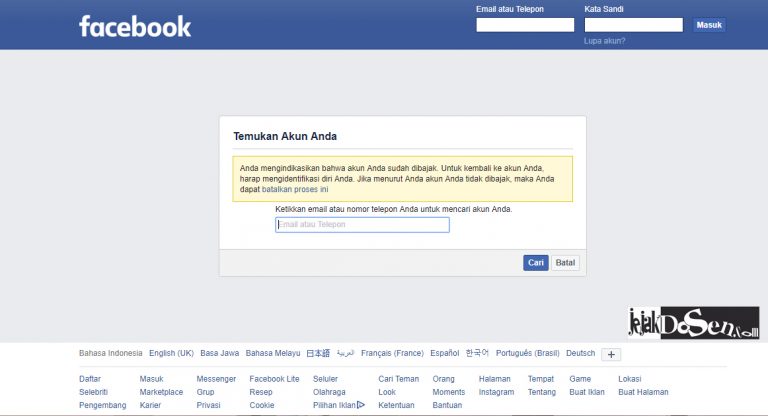This screenshot has height=416, width=768.
Task: Open the Daftar footer link
Action: (90, 379)
